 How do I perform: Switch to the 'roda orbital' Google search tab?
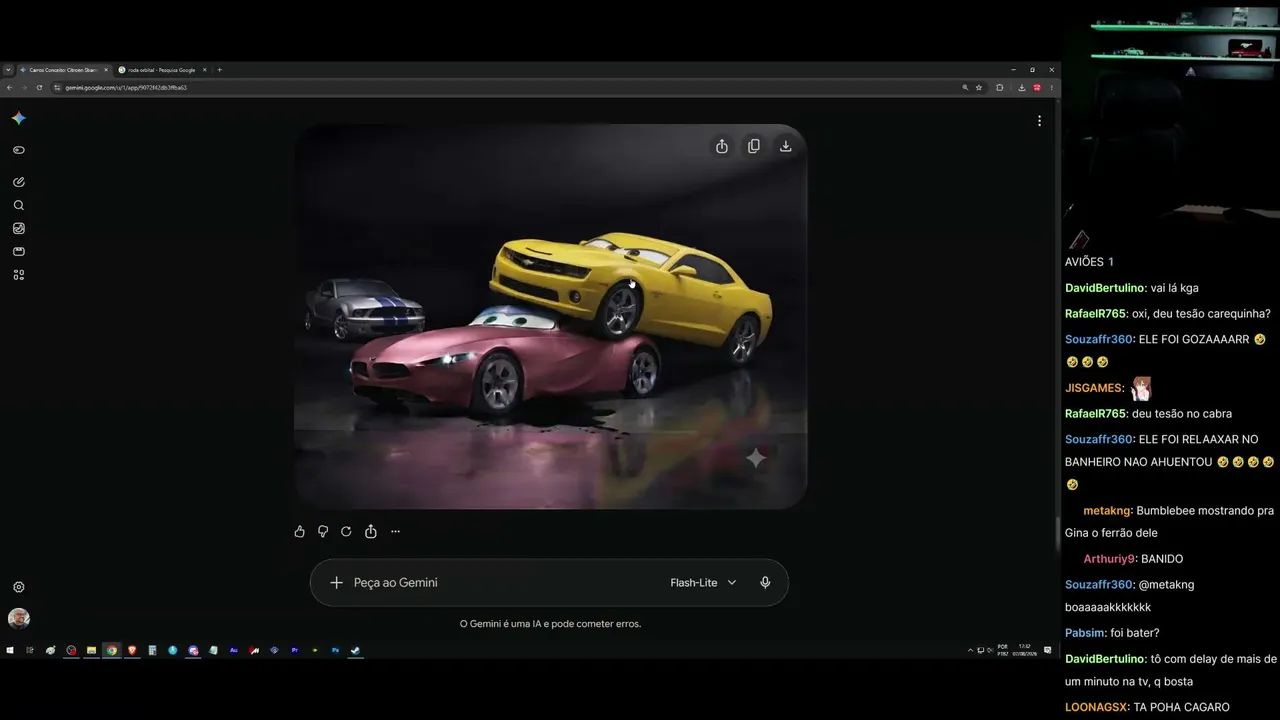pyautogui.click(x=162, y=70)
